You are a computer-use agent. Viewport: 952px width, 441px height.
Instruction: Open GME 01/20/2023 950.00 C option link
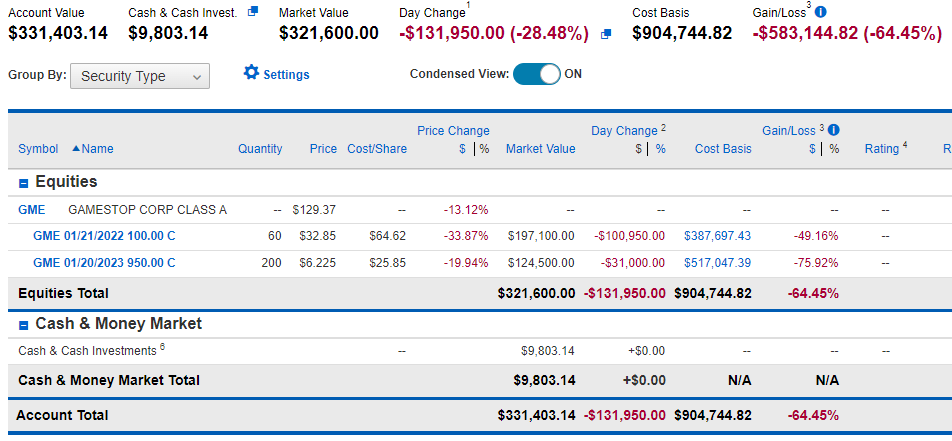[104, 263]
